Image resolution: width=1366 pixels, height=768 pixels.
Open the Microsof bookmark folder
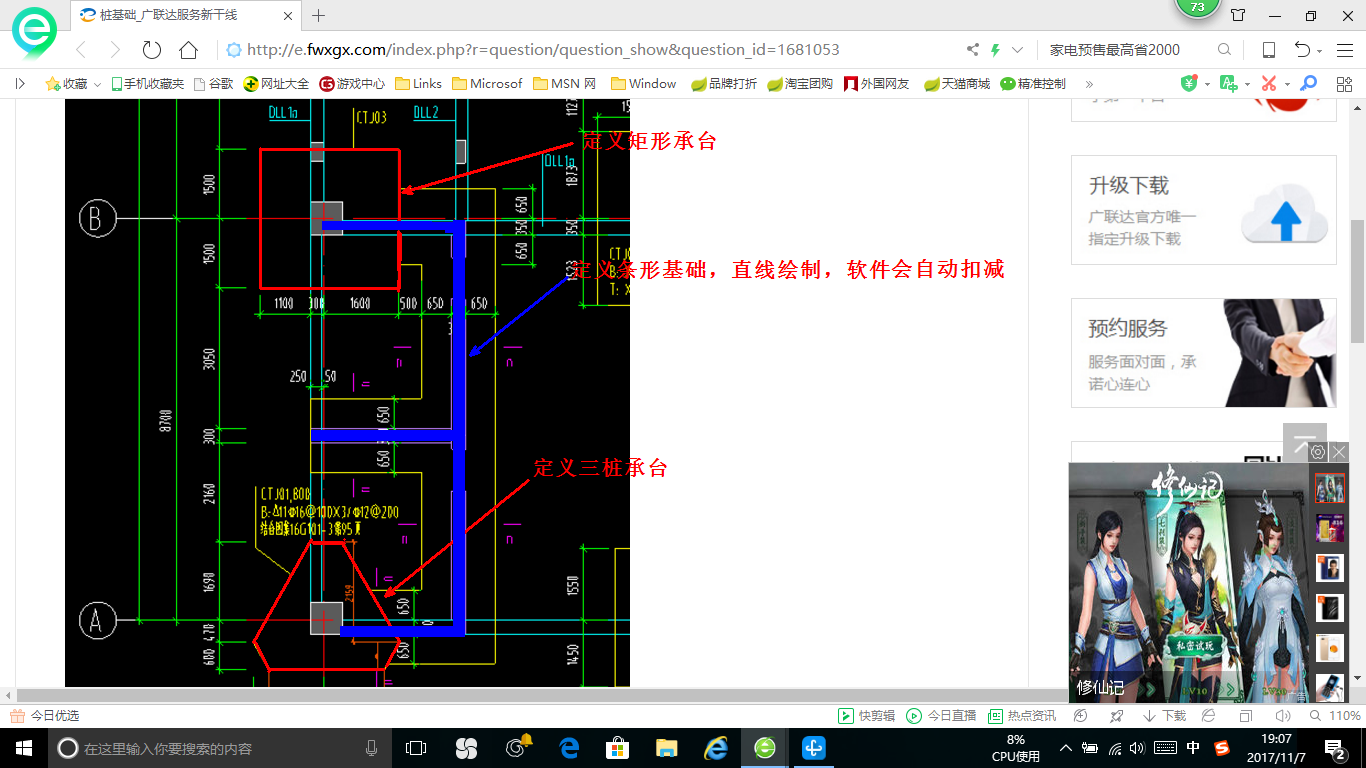tap(487, 84)
